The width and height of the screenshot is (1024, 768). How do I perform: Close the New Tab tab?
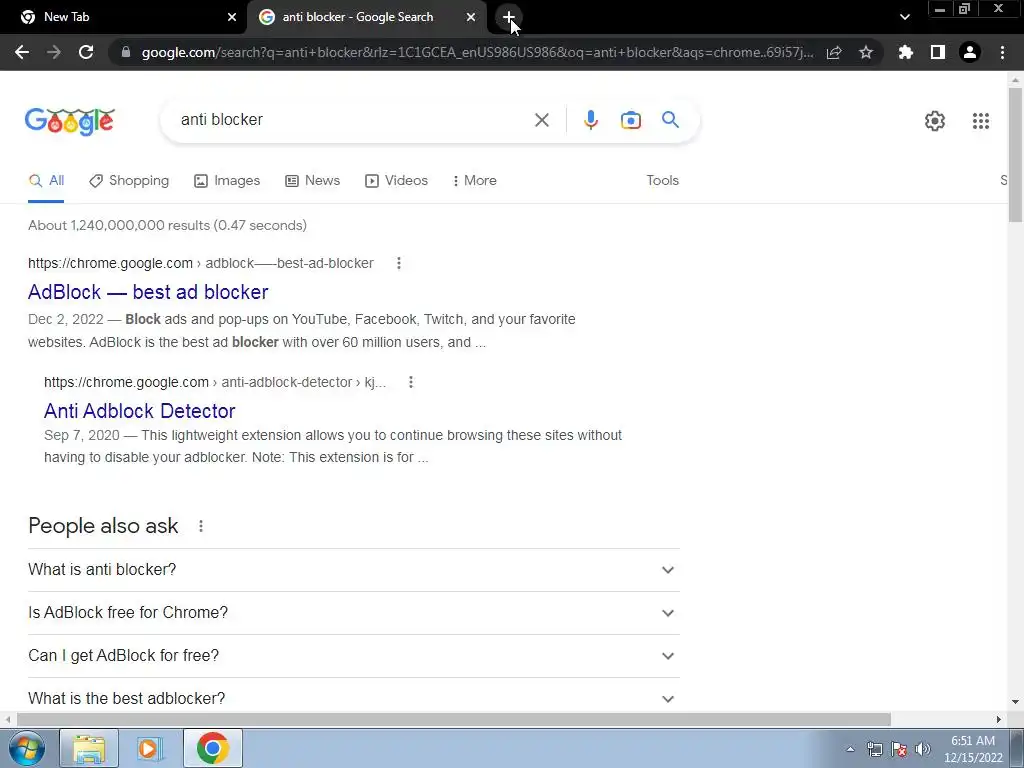click(x=232, y=17)
